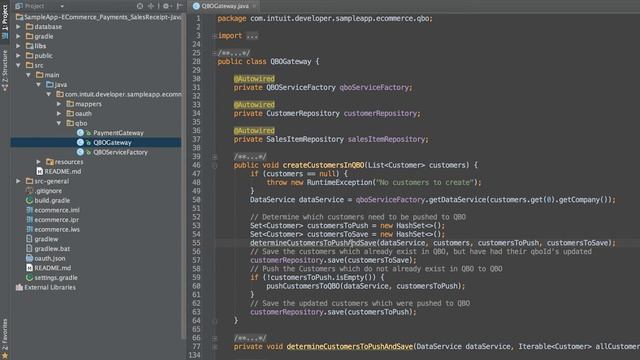Click the Collapse All icon in Project panel
Viewport: 640px width, 360px height.
pos(151,6)
